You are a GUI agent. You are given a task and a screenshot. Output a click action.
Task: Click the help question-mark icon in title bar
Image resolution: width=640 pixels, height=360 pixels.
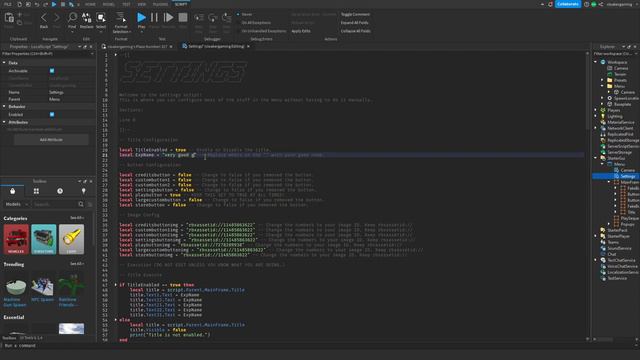tap(587, 4)
